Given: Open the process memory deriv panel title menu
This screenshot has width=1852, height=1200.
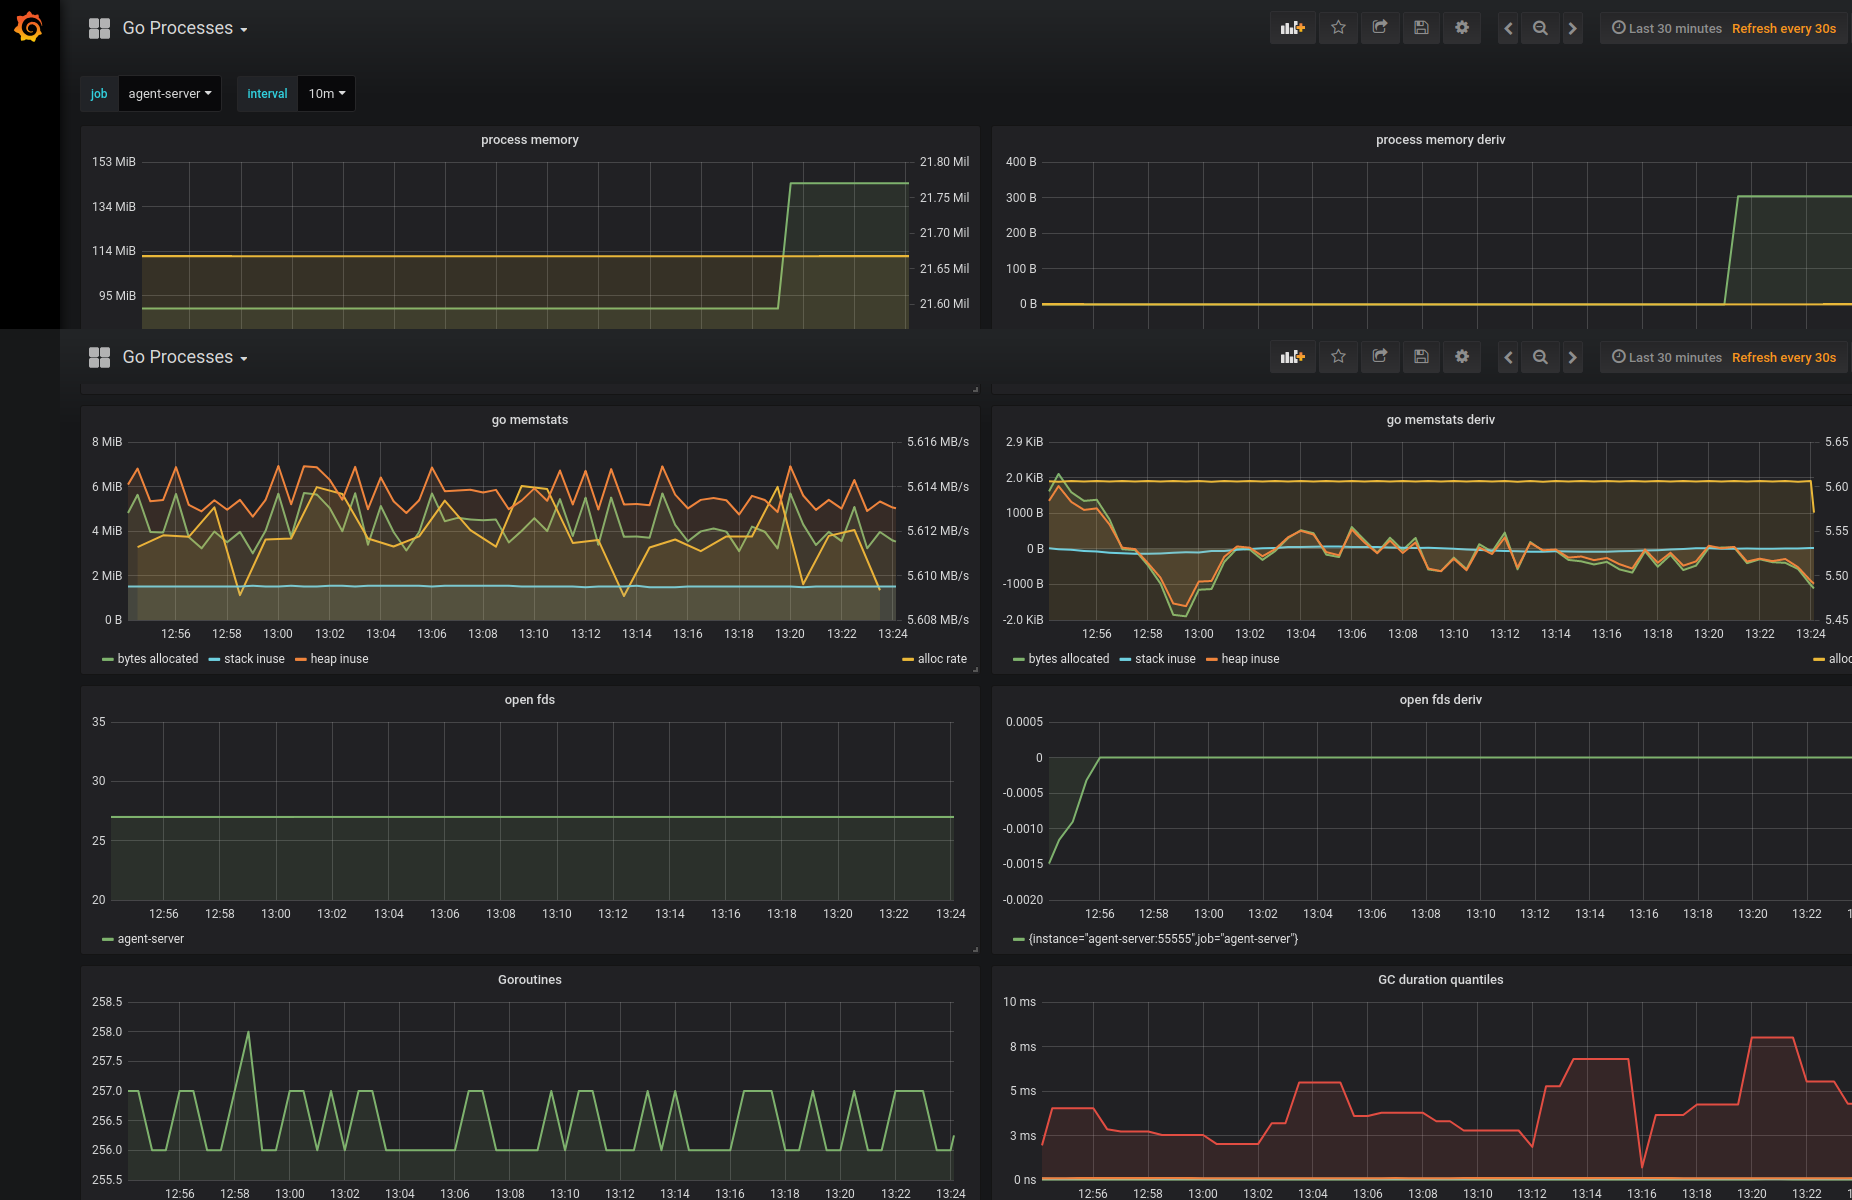Looking at the screenshot, I should tap(1440, 140).
